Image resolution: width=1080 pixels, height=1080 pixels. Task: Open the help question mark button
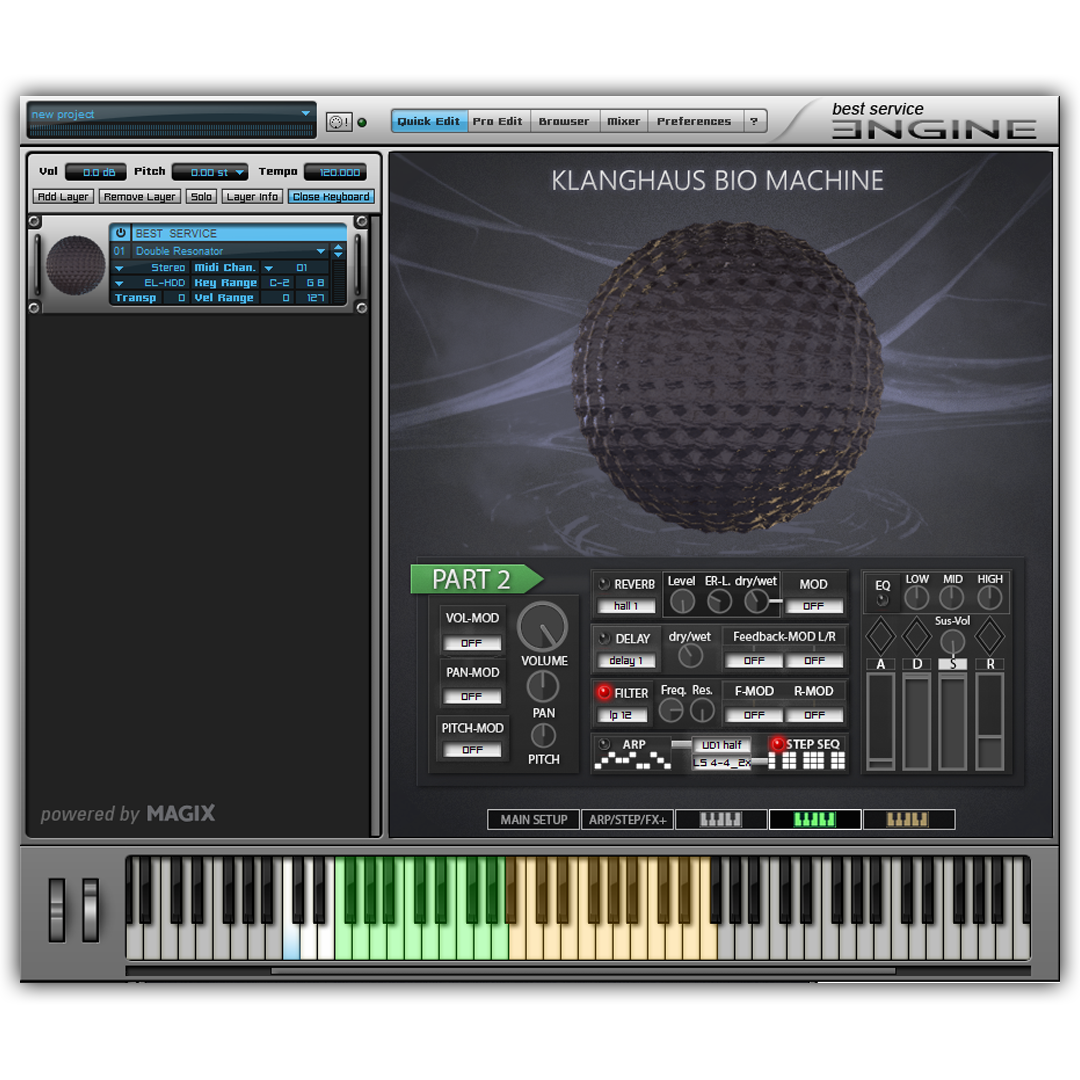click(755, 121)
